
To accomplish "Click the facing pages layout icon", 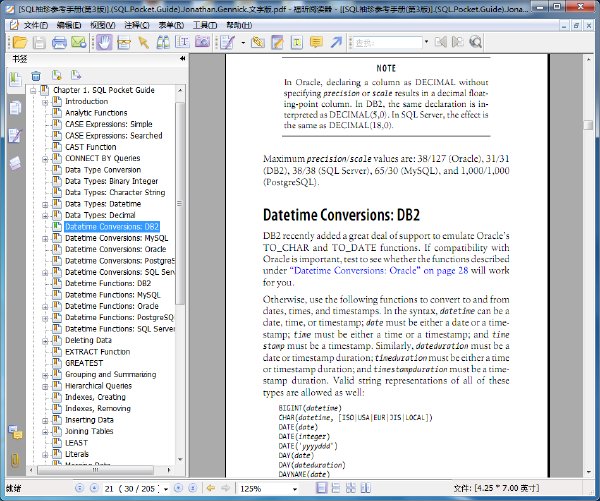I will coord(365,488).
